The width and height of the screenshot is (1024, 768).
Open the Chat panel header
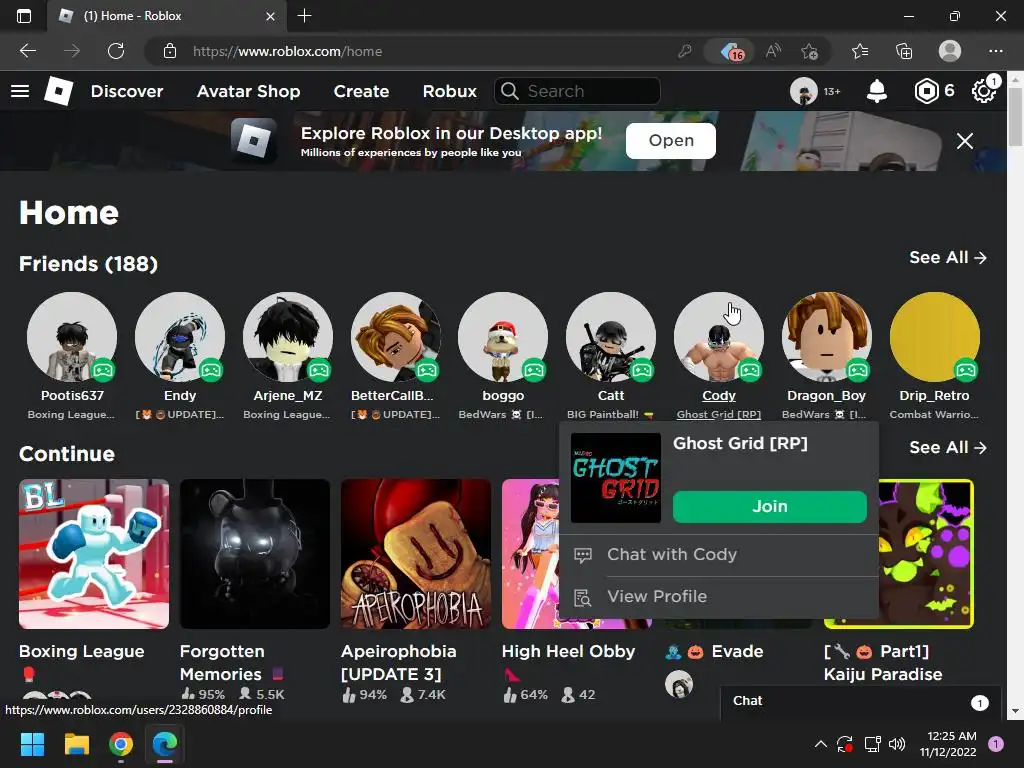pos(861,701)
